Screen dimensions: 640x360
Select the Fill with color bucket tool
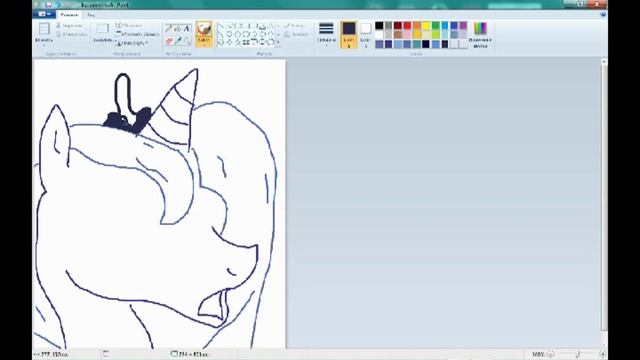pos(178,29)
